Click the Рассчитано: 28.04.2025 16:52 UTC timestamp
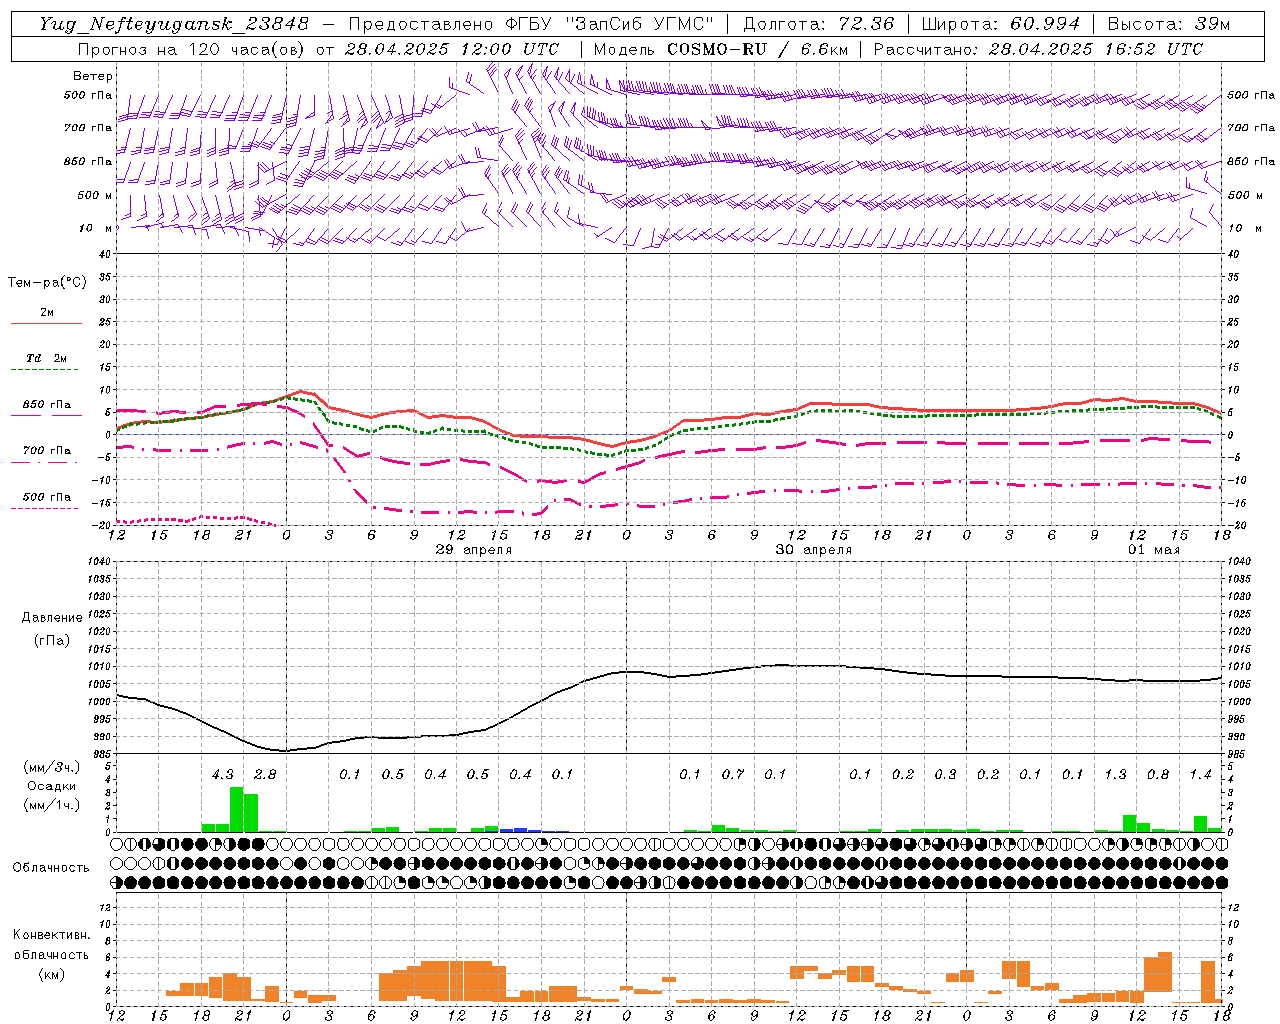 click(x=1038, y=49)
